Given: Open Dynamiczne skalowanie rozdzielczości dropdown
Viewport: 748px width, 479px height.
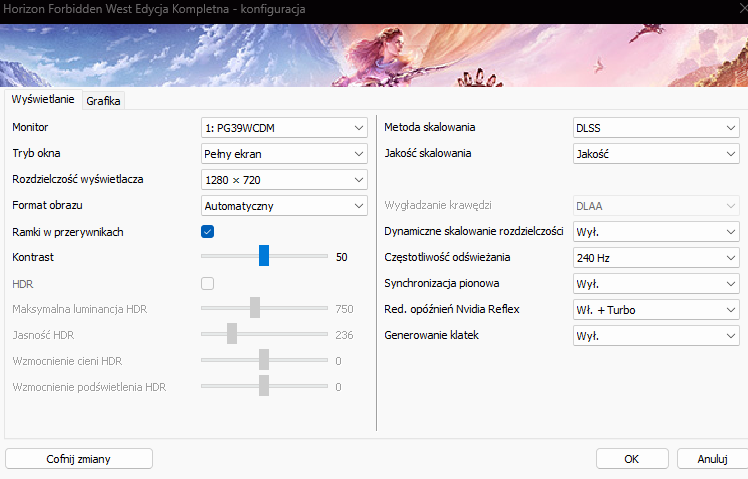Looking at the screenshot, I should click(x=656, y=232).
